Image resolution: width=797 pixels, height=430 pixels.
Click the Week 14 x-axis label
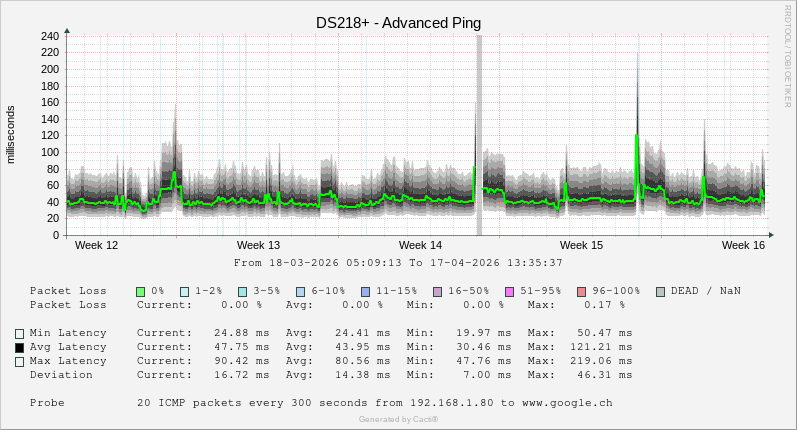pyautogui.click(x=420, y=245)
